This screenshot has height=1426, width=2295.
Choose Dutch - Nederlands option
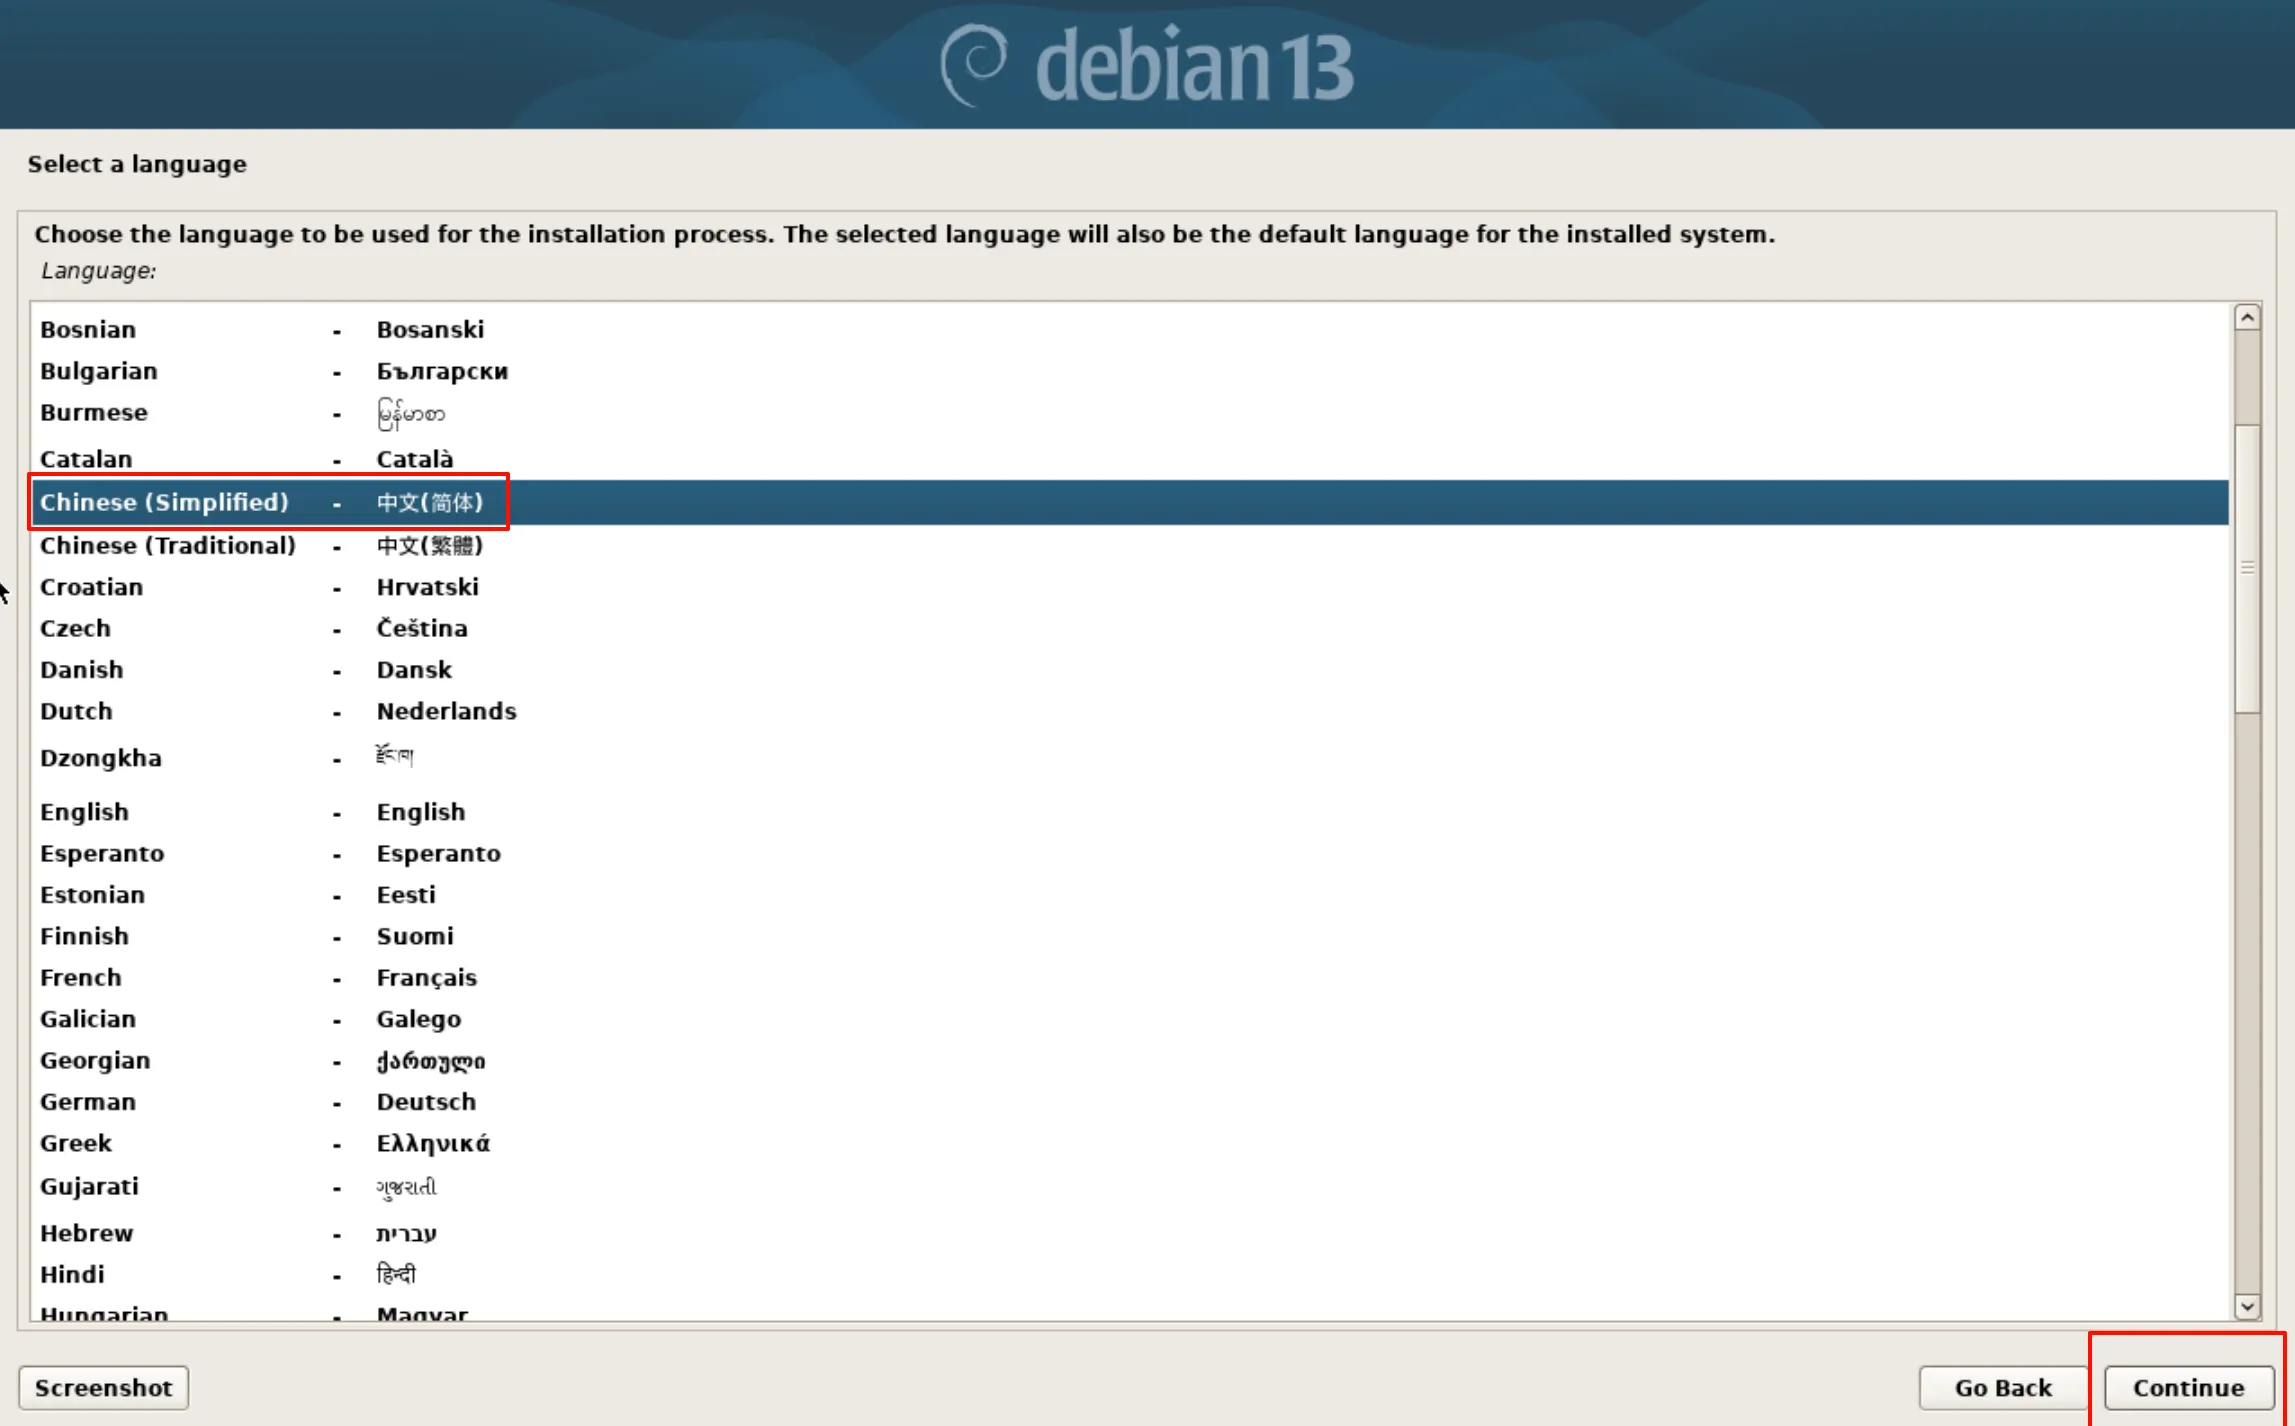coord(76,712)
